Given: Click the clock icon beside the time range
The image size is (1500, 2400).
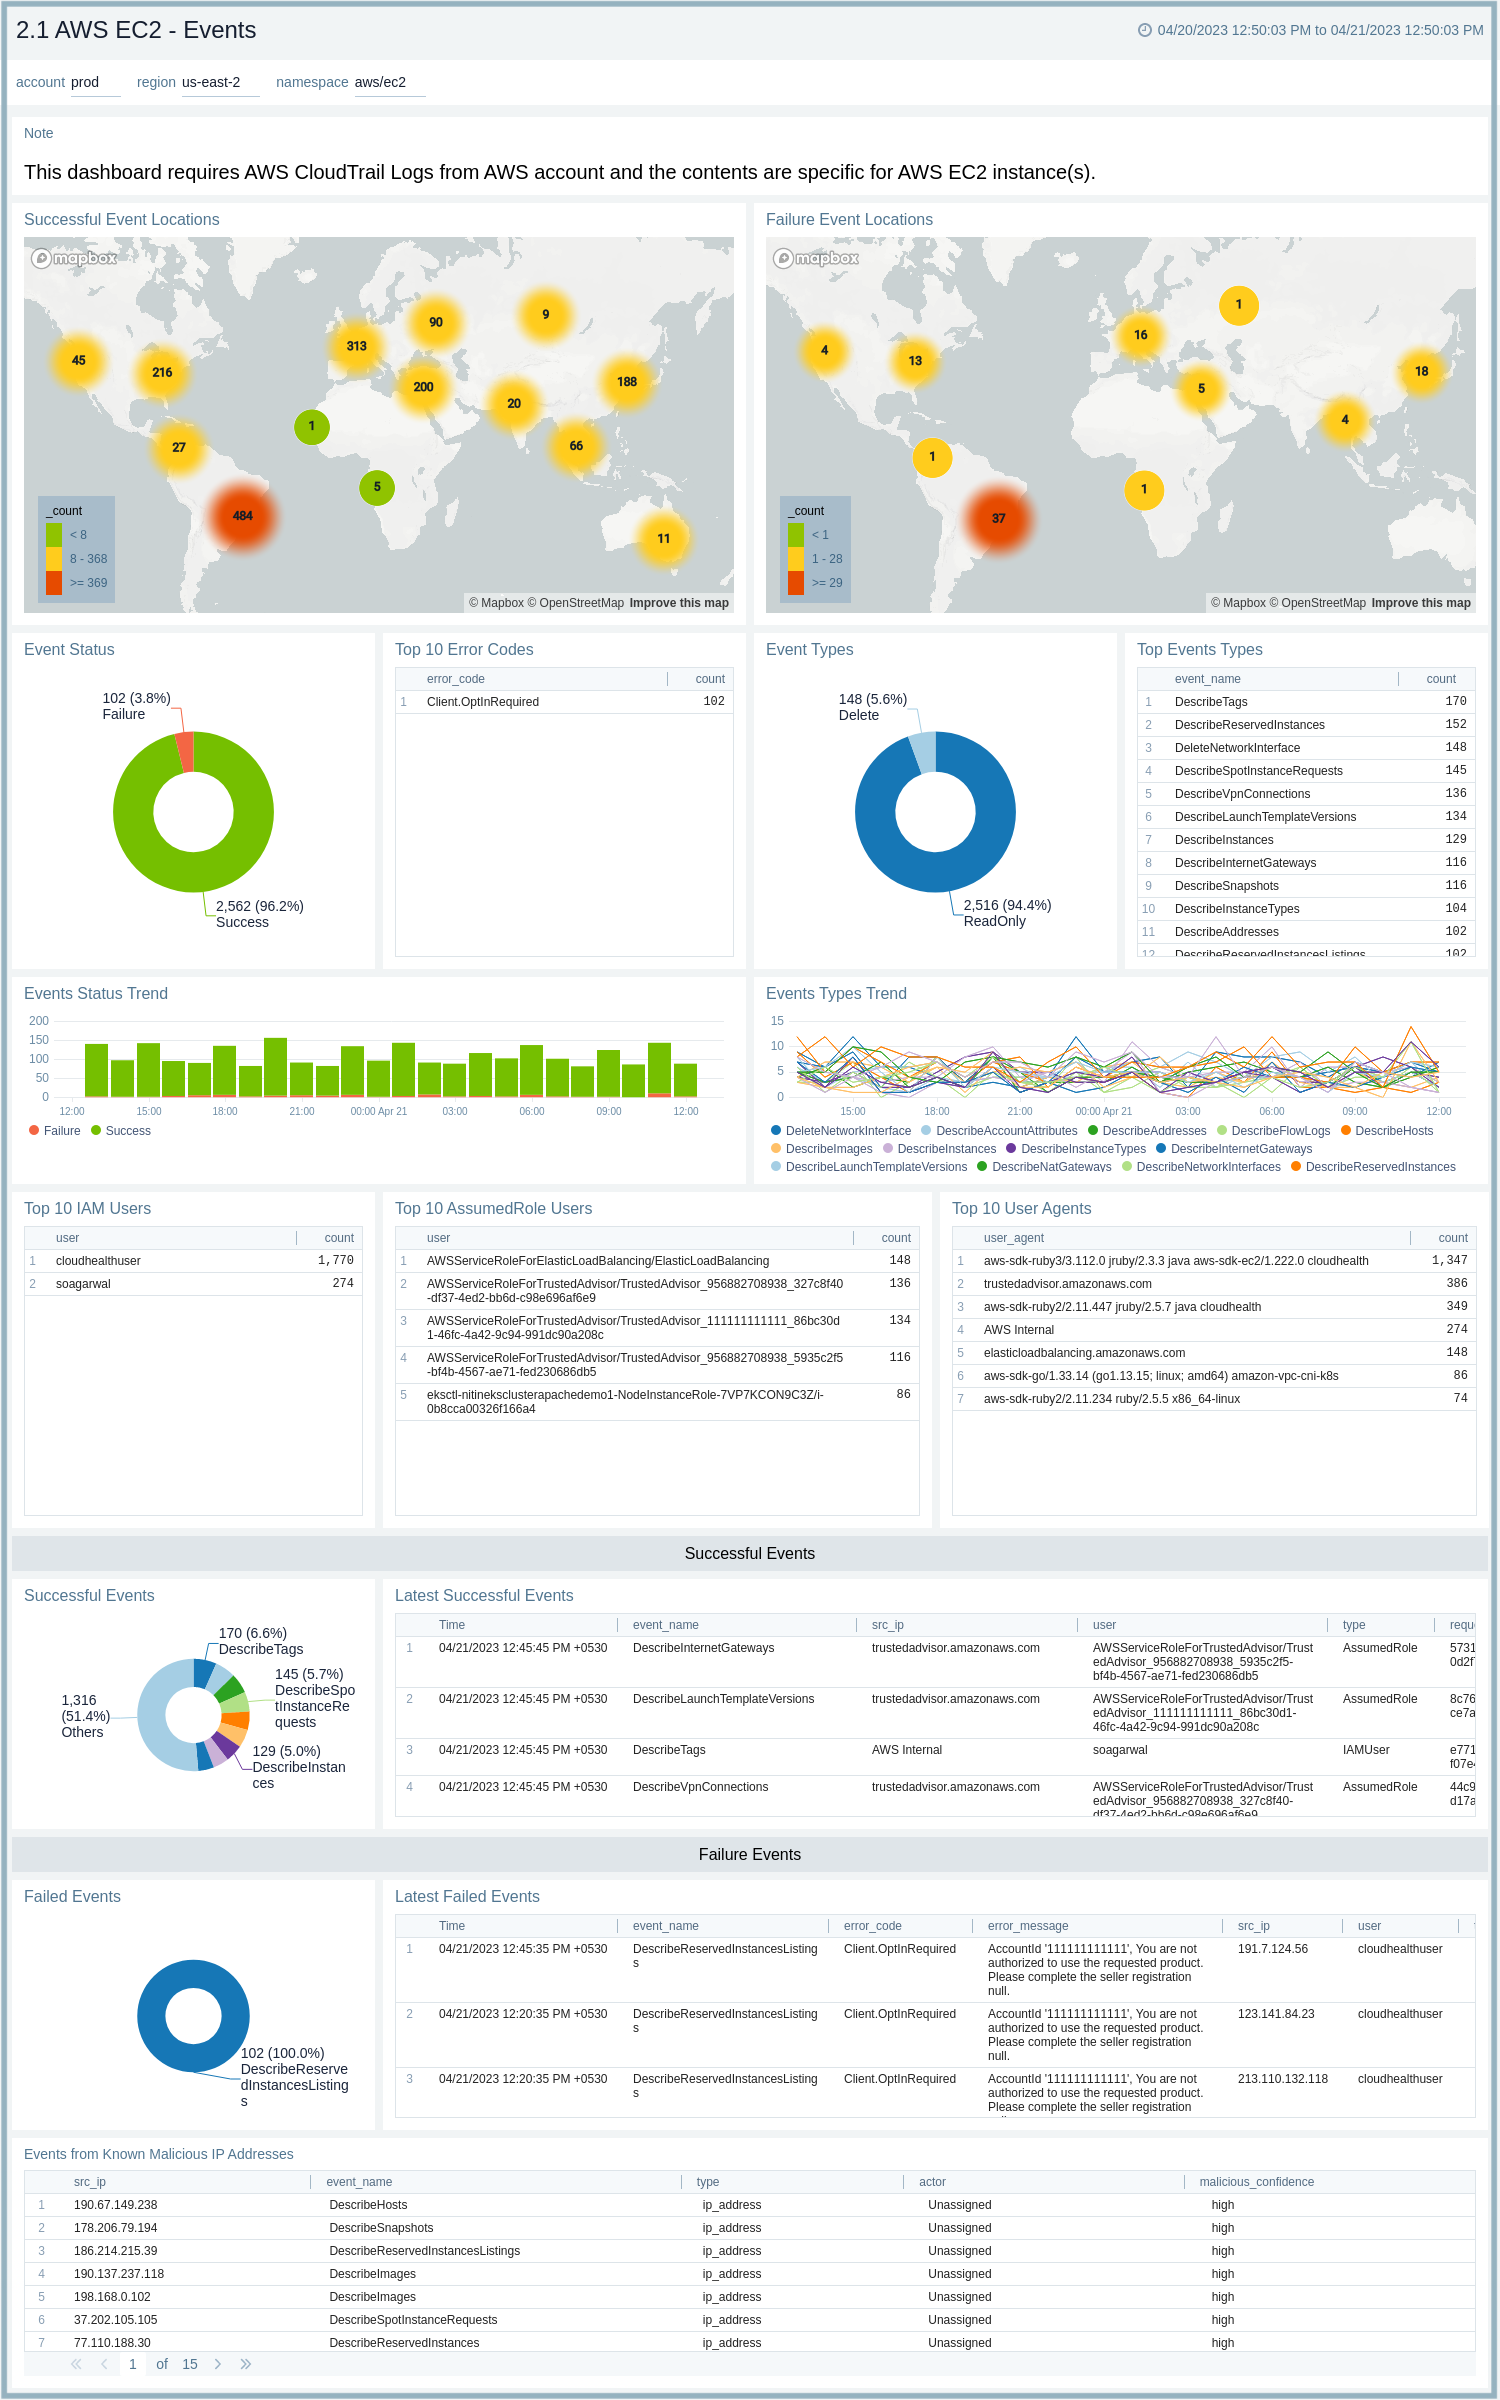Looking at the screenshot, I should click(1144, 30).
